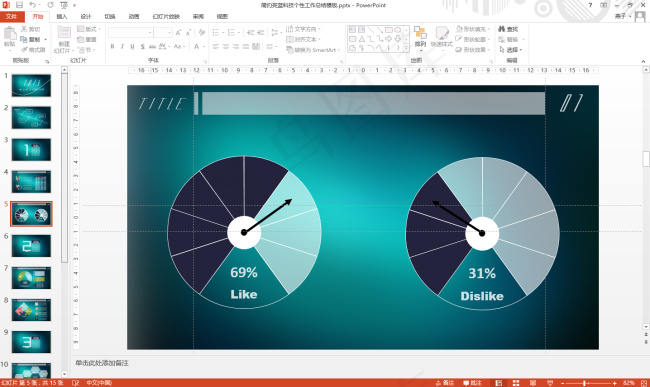Select slide 7 thumbnail

click(x=31, y=278)
